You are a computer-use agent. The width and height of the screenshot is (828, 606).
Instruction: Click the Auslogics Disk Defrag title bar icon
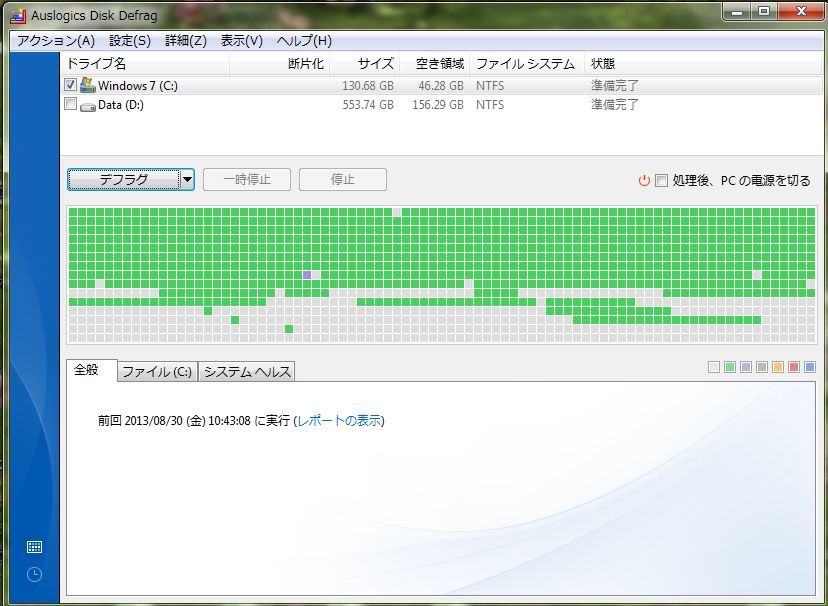[x=16, y=15]
